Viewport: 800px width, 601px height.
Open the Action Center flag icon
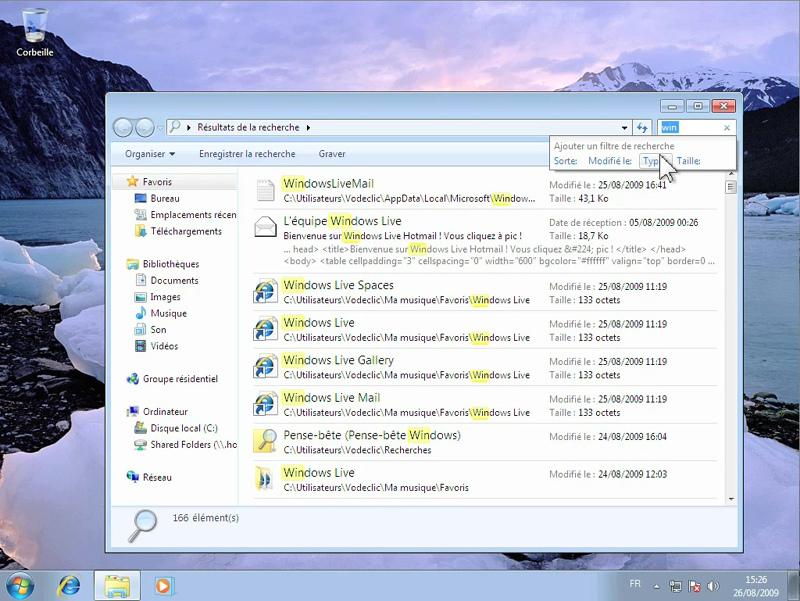pyautogui.click(x=694, y=587)
